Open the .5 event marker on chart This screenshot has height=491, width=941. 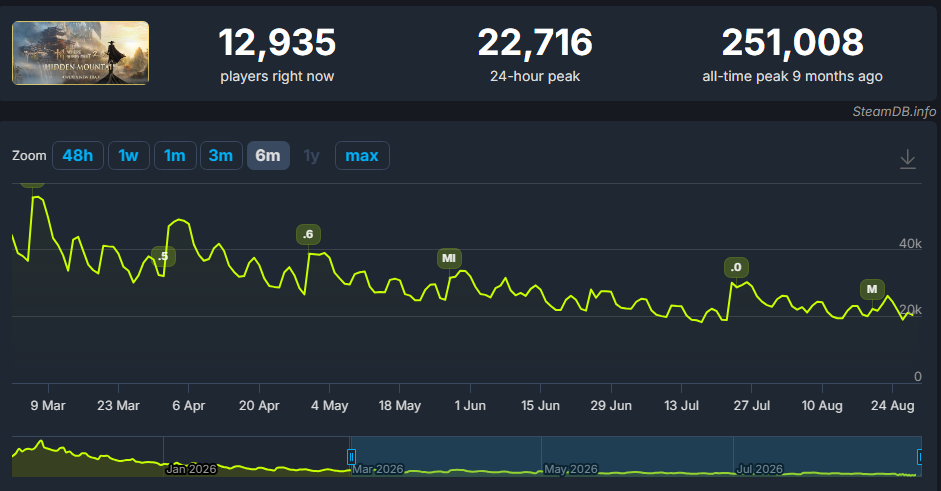(163, 256)
